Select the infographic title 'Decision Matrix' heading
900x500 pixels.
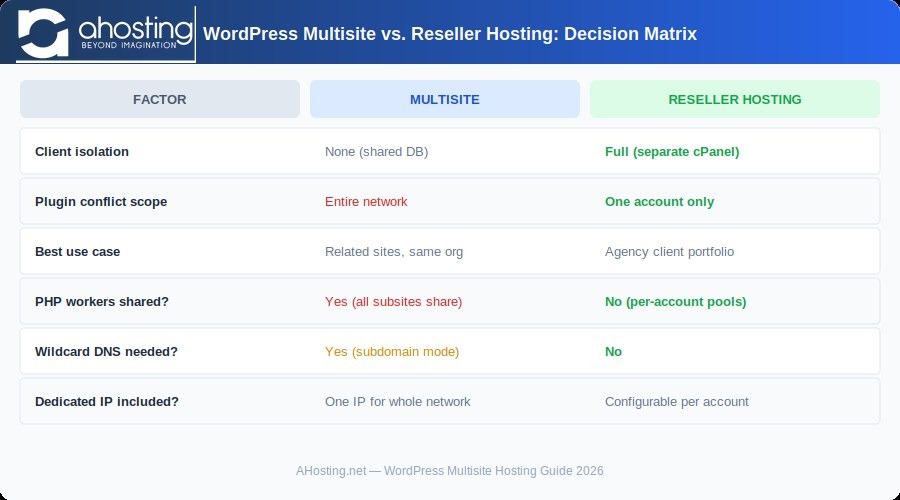tap(449, 34)
